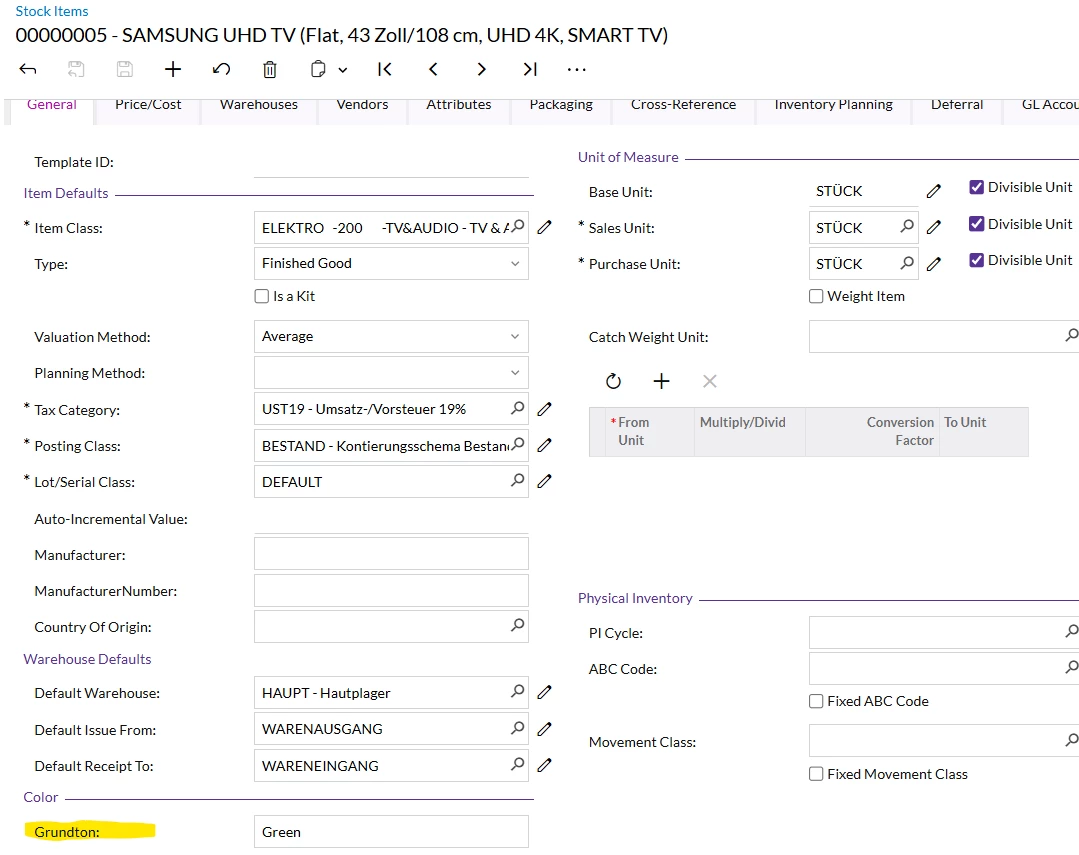Open the Catch Weight Unit lookup field
Screen dimensions: 1079x855
point(944,336)
